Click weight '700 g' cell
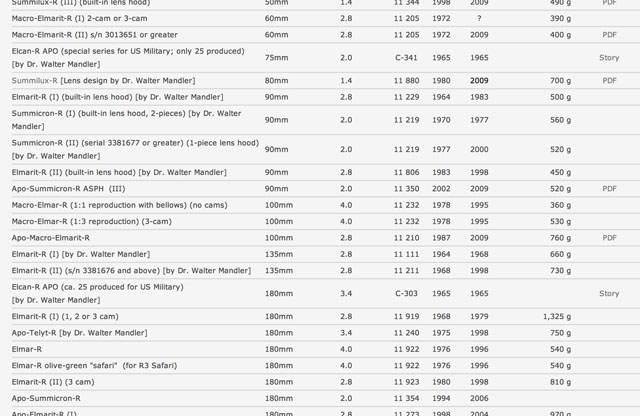 click(x=560, y=80)
